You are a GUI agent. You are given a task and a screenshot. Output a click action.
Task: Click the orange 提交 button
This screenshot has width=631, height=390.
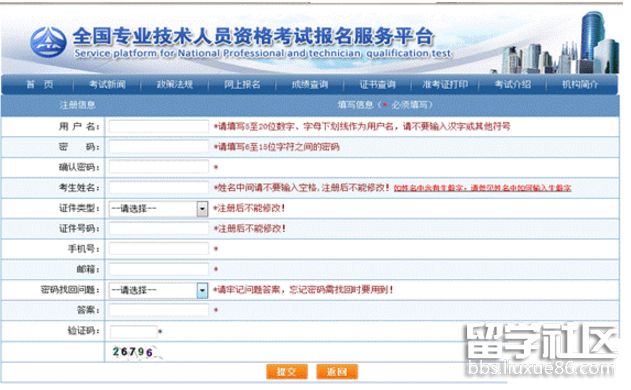(x=287, y=371)
